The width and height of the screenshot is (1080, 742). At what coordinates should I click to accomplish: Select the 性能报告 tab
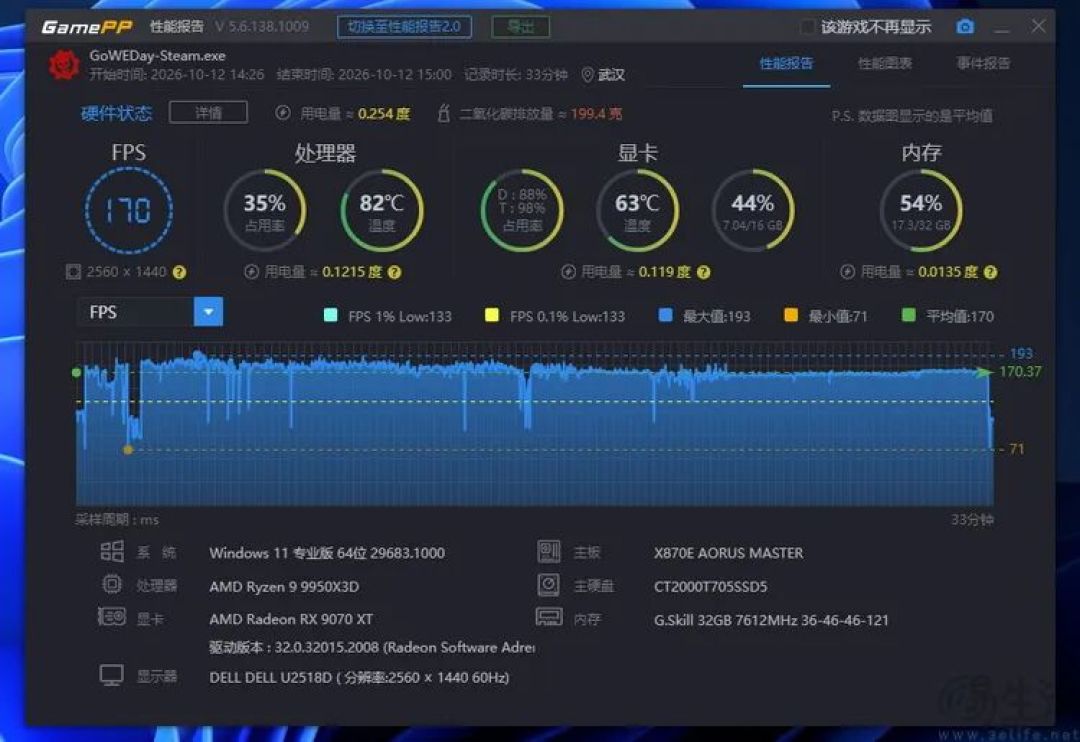click(x=786, y=63)
